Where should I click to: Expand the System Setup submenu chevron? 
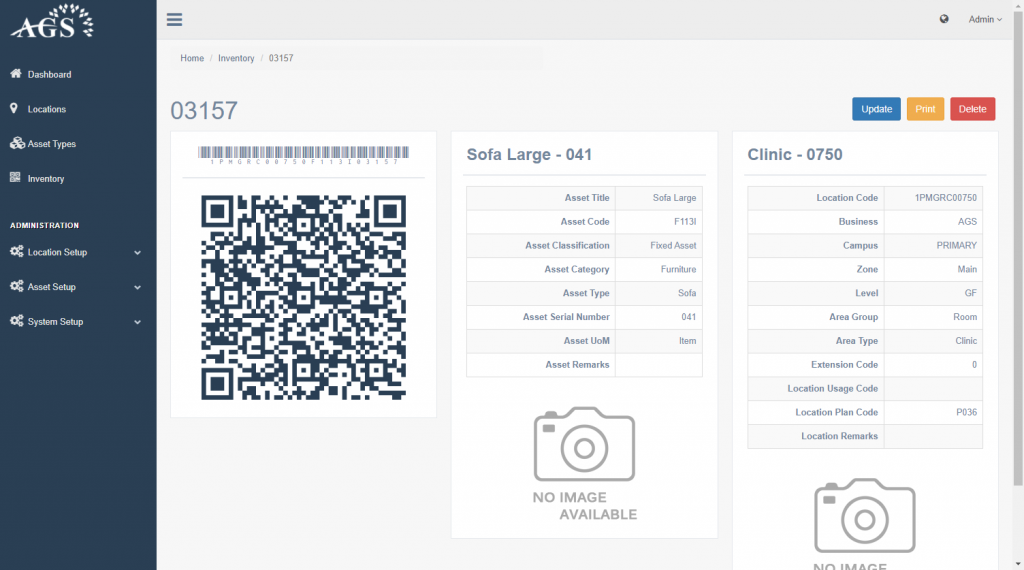pos(137,323)
